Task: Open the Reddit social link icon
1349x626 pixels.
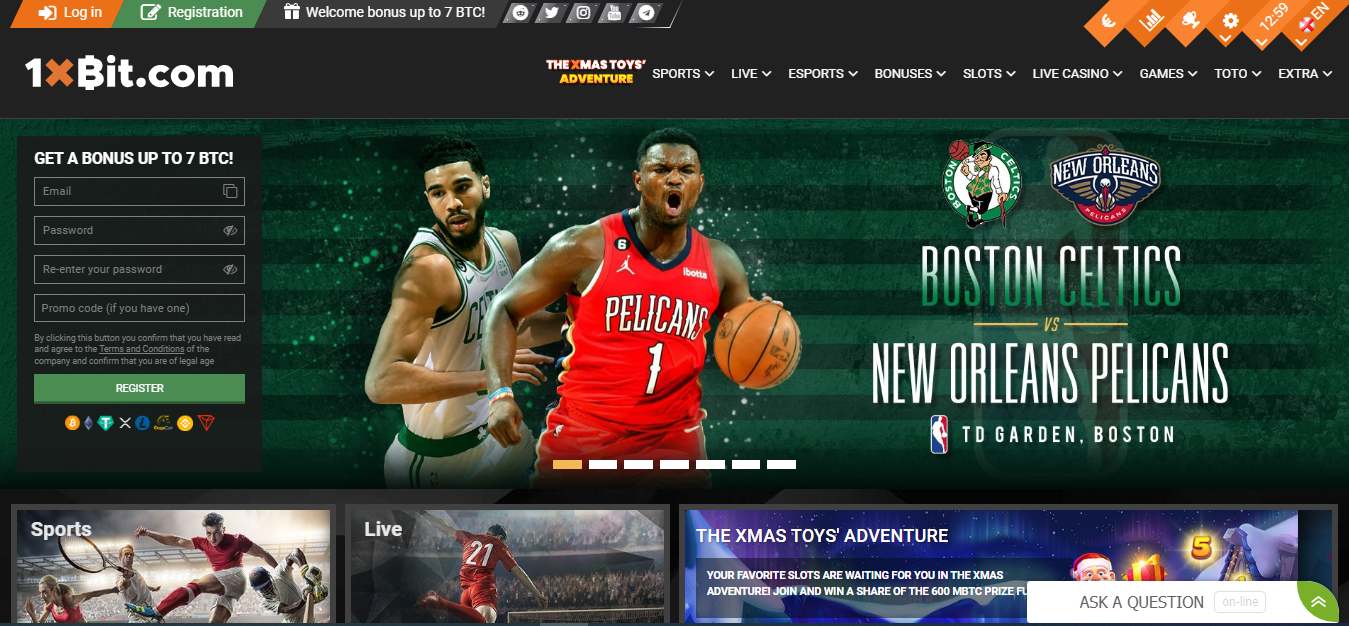Action: click(519, 13)
